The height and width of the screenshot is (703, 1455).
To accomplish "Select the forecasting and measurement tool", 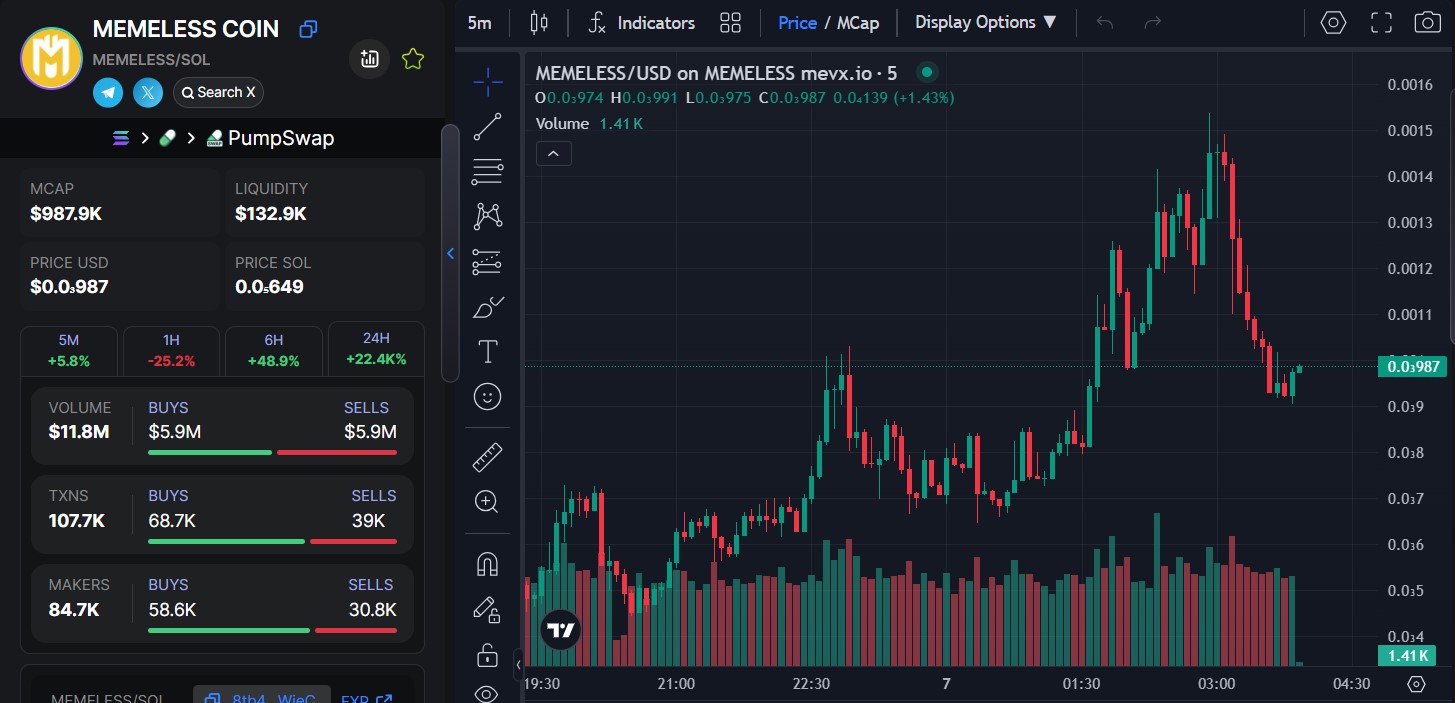I will [x=487, y=261].
